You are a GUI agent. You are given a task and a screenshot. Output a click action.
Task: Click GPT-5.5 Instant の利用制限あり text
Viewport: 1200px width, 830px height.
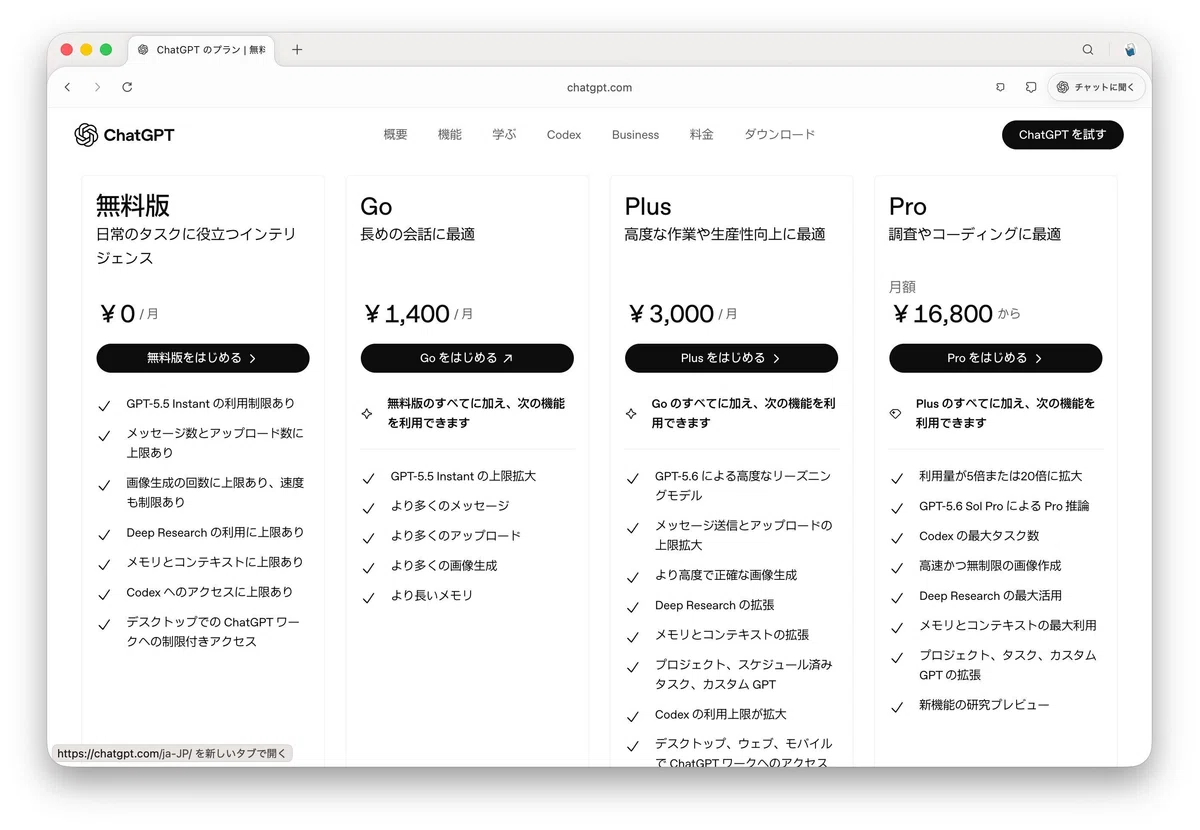pyautogui.click(x=210, y=404)
